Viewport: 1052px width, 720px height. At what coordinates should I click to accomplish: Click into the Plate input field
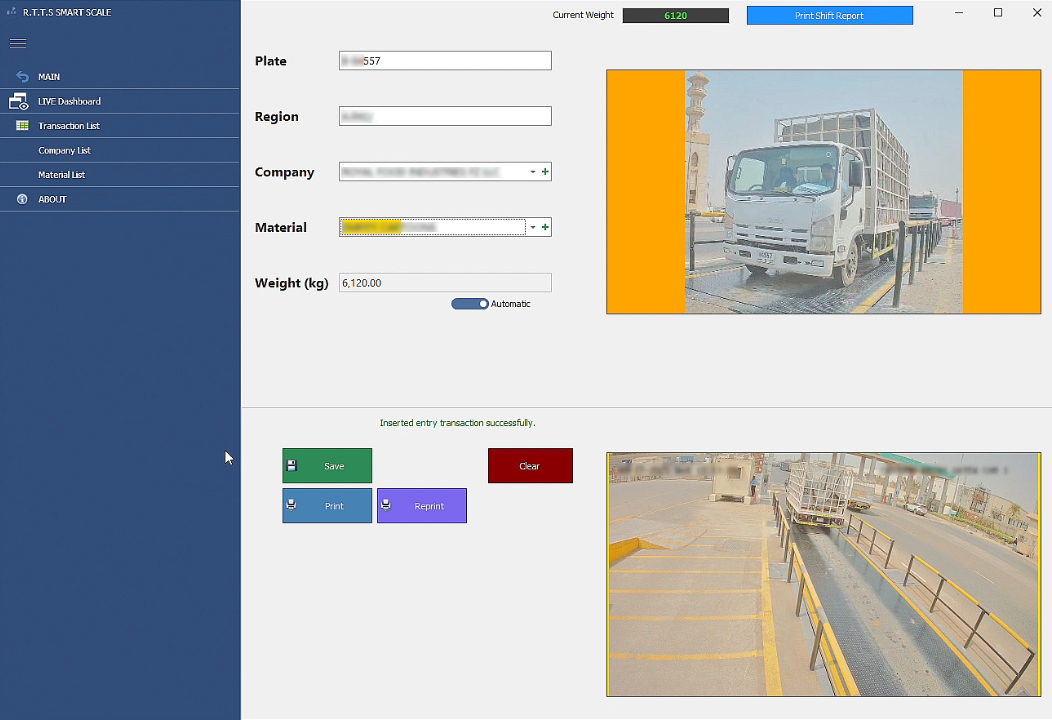445,61
